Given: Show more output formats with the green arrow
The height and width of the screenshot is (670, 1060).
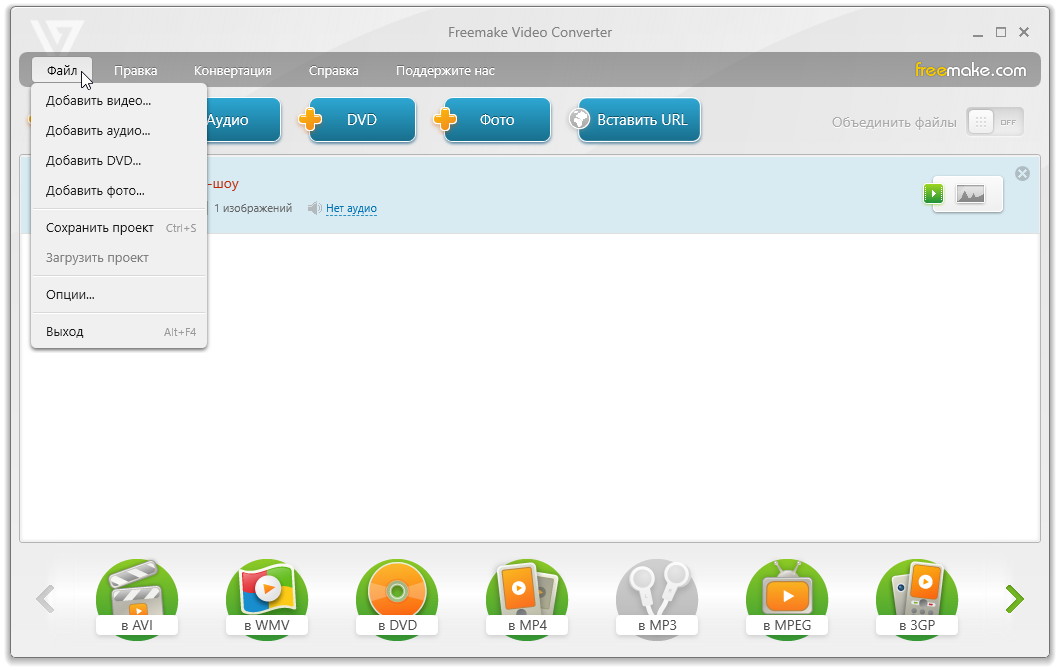Looking at the screenshot, I should click(1015, 598).
